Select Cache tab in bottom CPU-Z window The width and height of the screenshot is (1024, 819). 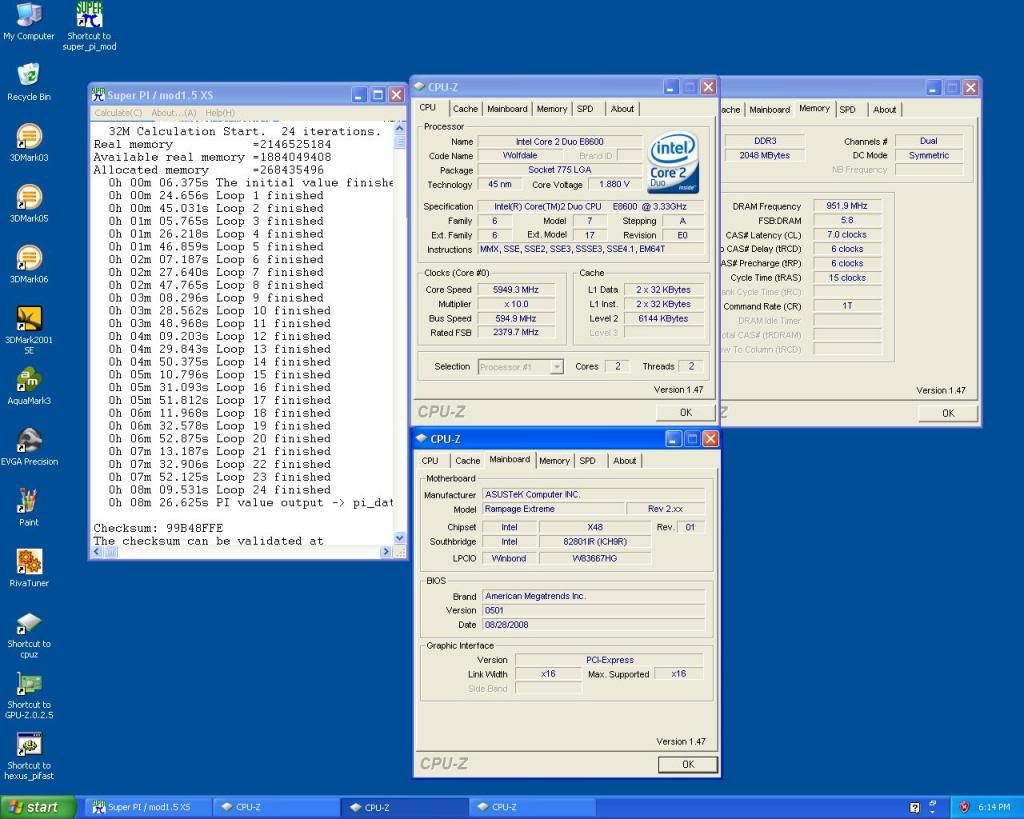click(x=468, y=460)
